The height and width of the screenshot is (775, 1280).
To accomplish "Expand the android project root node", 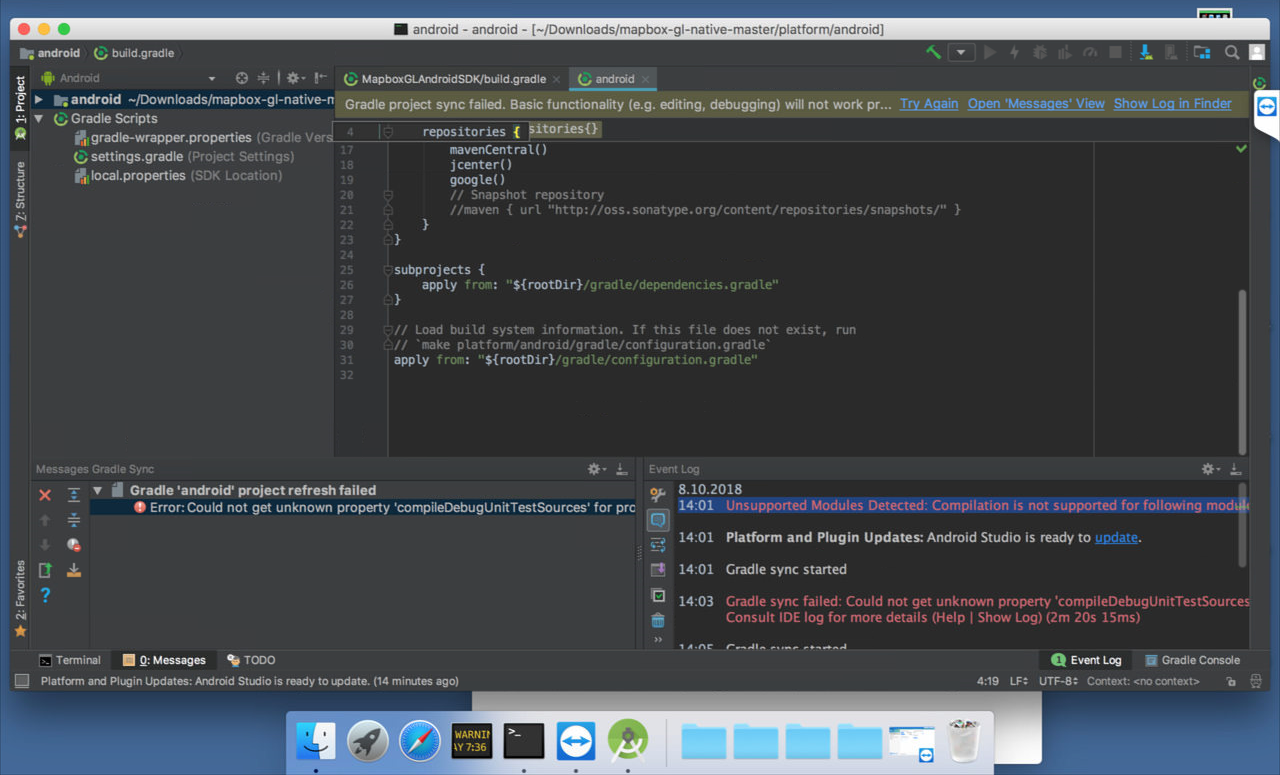I will tap(39, 100).
